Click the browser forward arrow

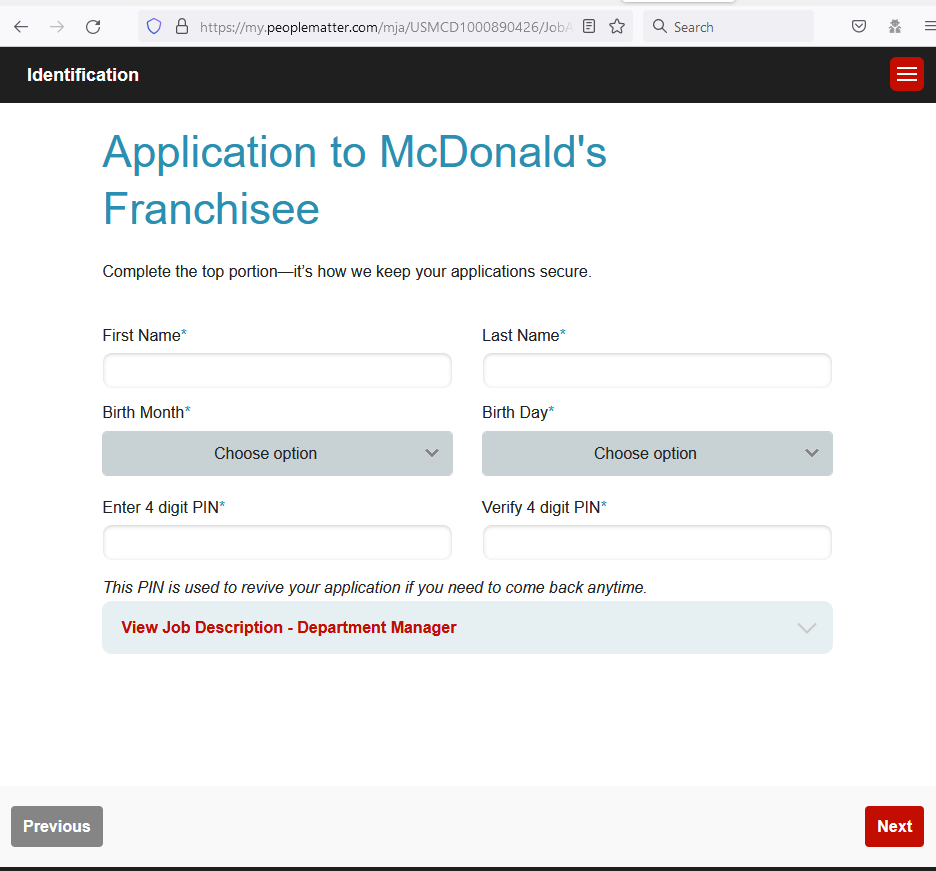pos(57,26)
